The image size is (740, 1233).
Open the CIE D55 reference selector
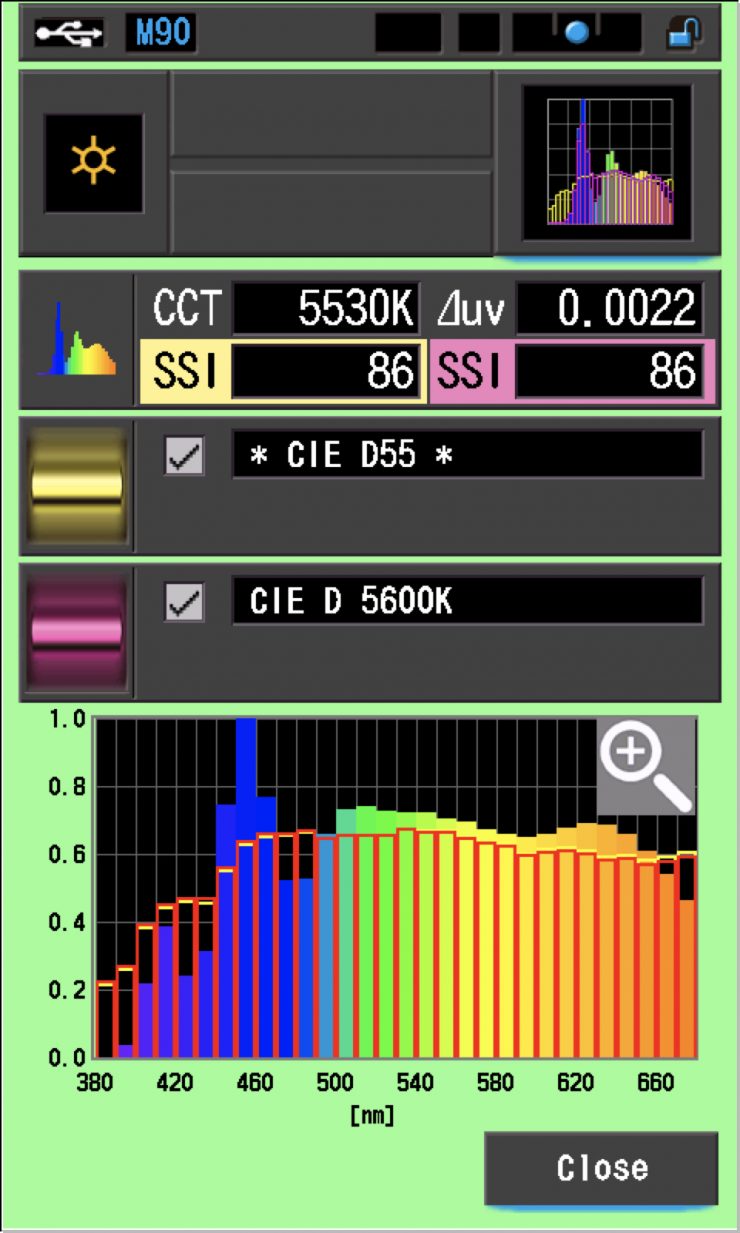coord(467,456)
